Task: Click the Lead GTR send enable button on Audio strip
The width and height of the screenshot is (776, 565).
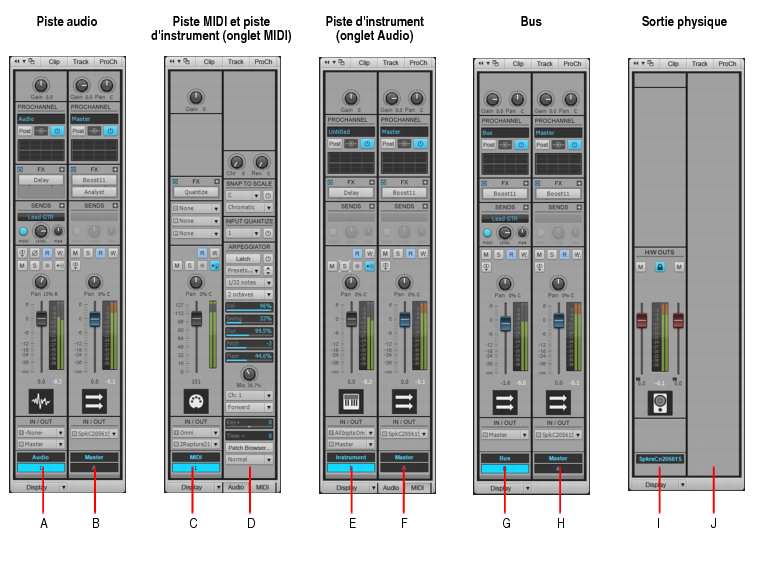Action: point(23,231)
